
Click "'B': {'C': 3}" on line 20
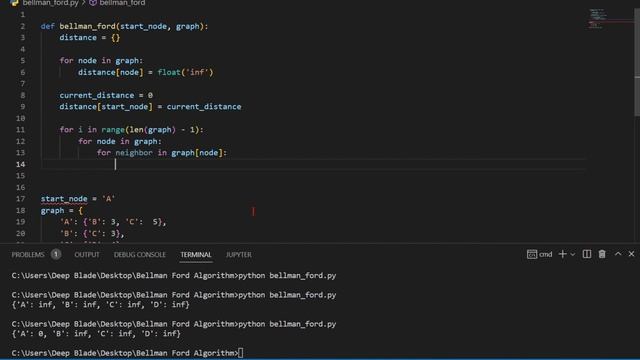point(92,233)
